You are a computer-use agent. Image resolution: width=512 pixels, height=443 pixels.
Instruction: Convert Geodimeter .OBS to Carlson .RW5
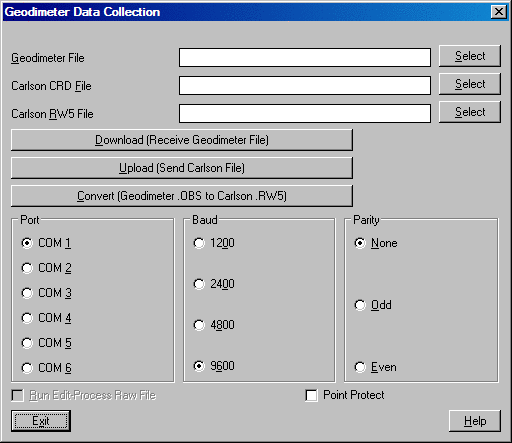182,196
